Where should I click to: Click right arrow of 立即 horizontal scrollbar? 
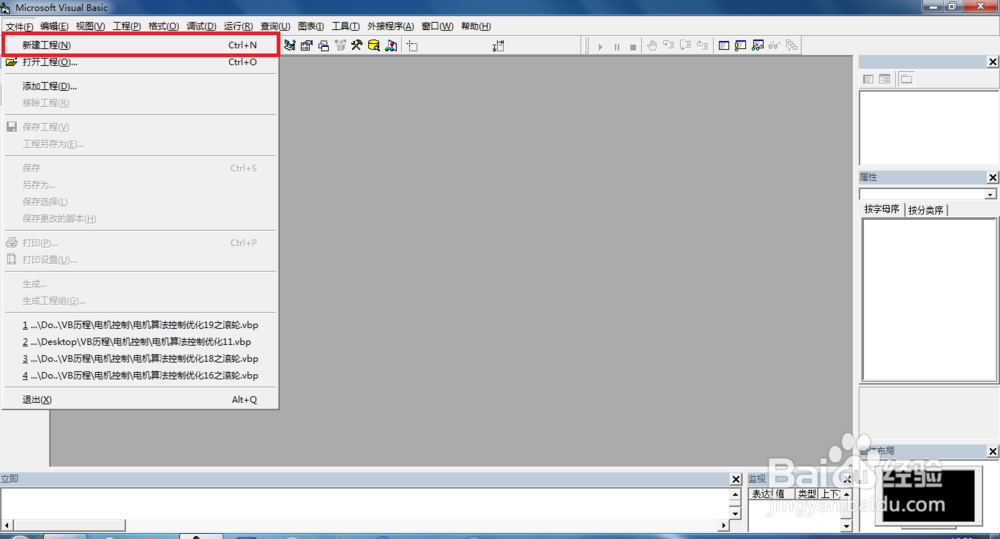pos(723,526)
